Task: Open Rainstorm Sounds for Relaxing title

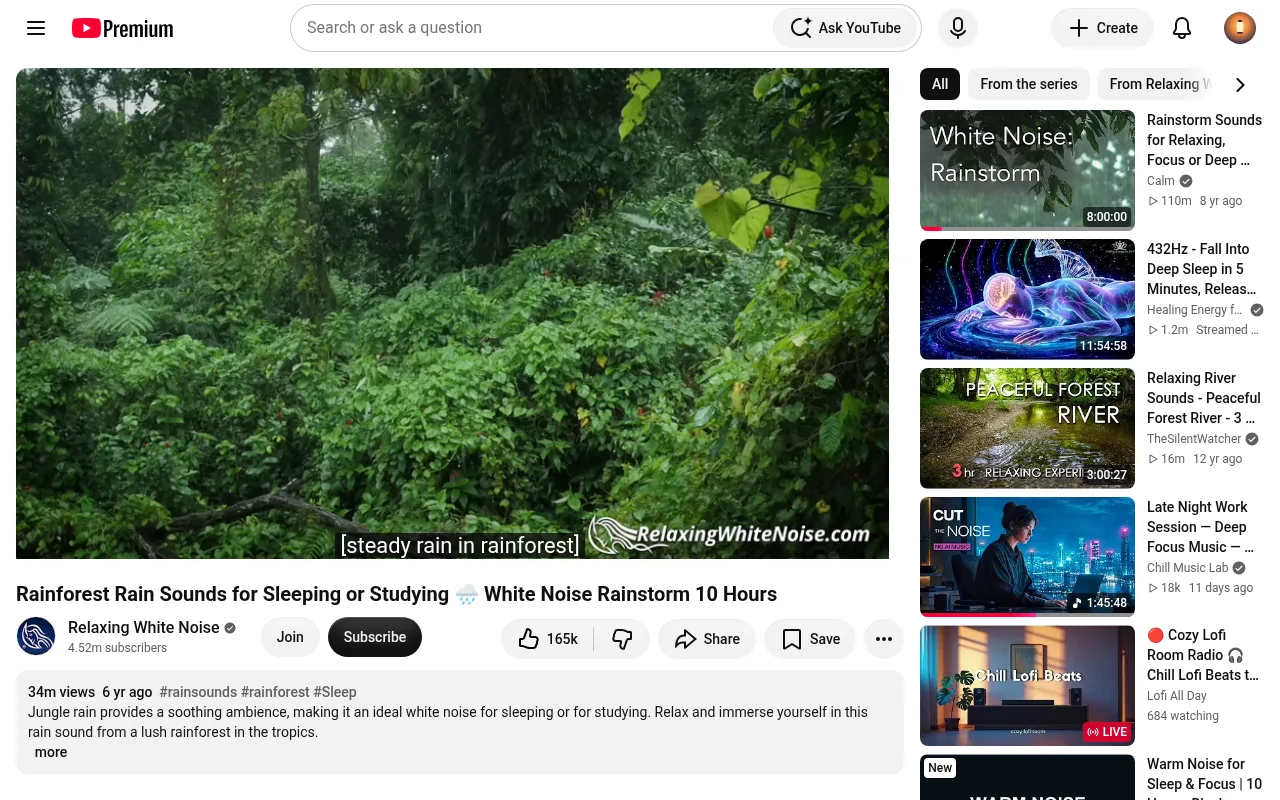Action: coord(1204,140)
